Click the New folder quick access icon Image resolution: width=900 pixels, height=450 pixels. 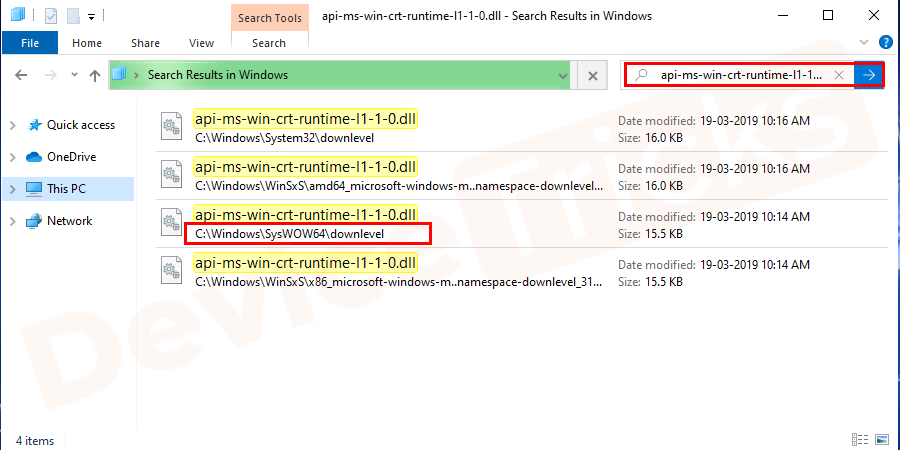[x=73, y=16]
